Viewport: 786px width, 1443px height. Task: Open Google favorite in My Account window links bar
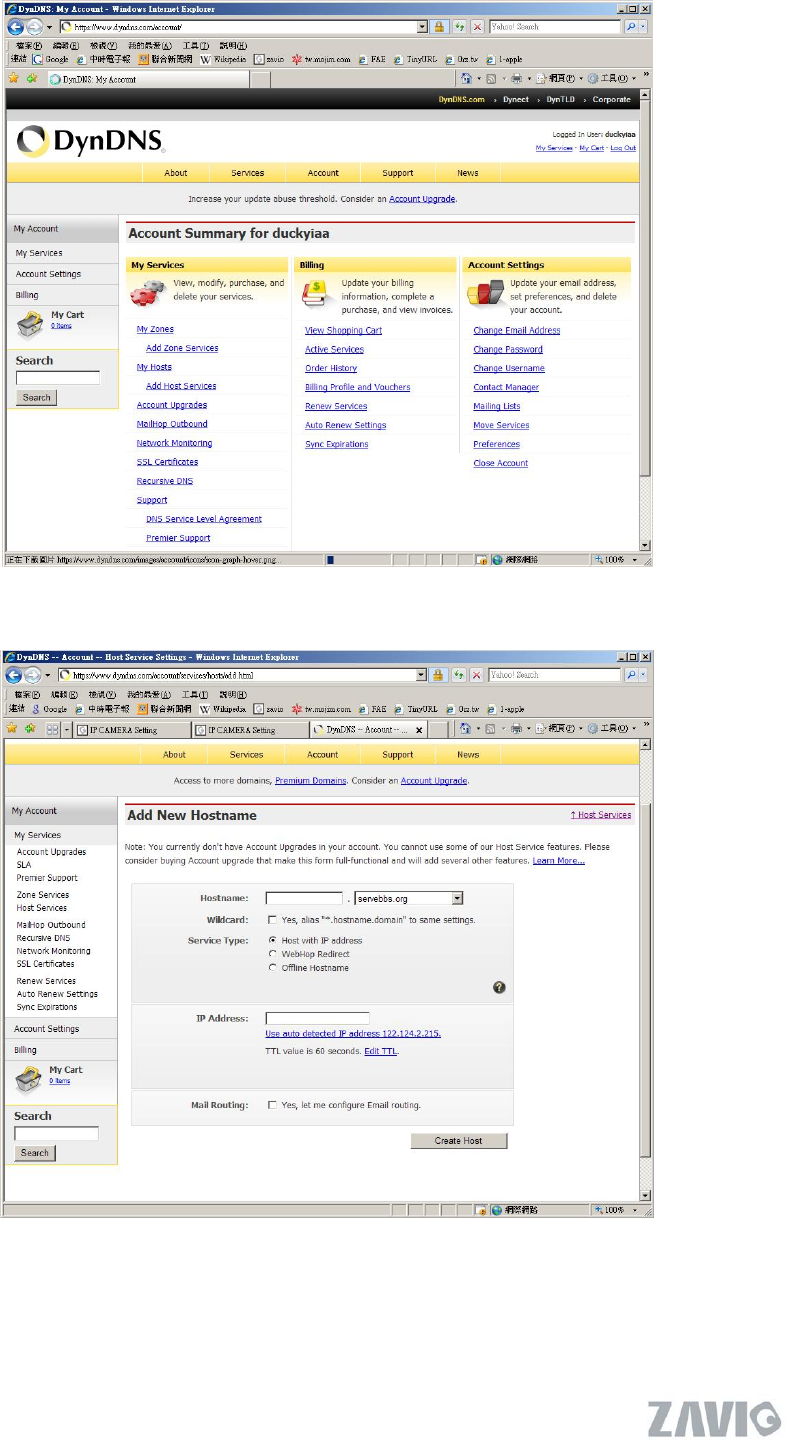click(x=50, y=59)
